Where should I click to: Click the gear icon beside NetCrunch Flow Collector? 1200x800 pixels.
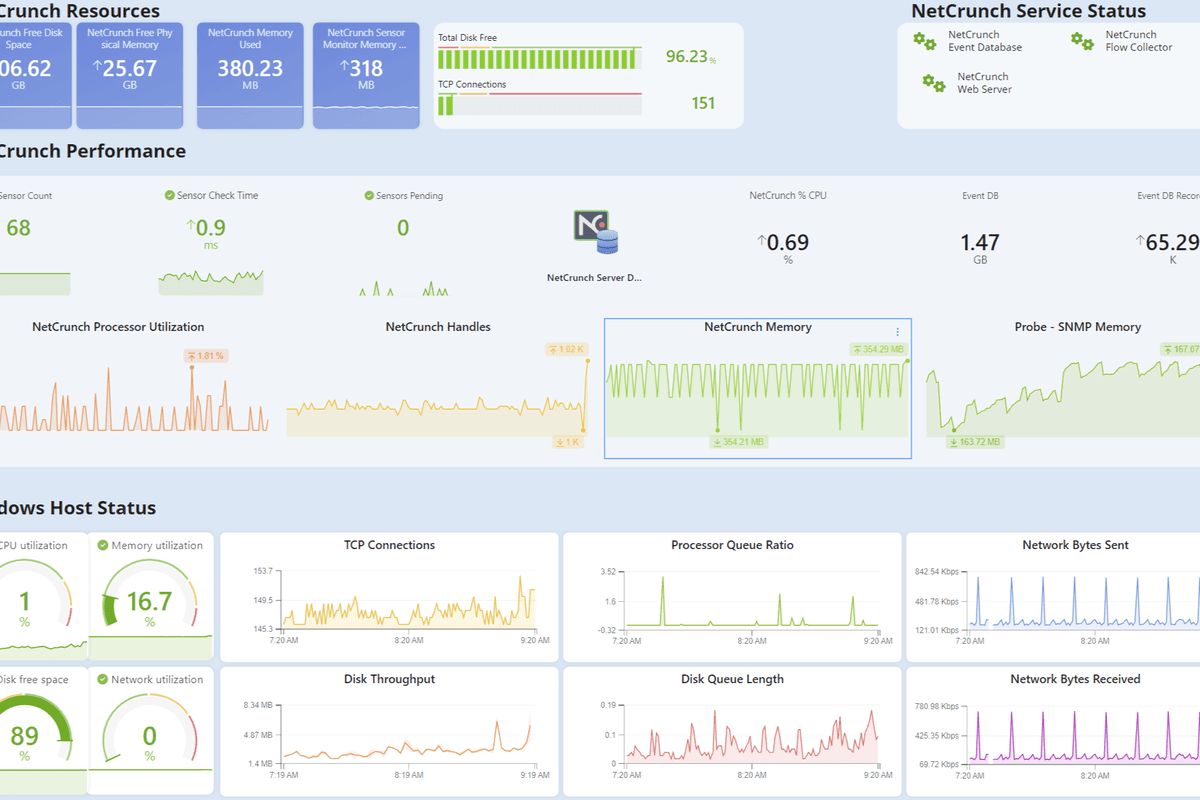(1082, 40)
